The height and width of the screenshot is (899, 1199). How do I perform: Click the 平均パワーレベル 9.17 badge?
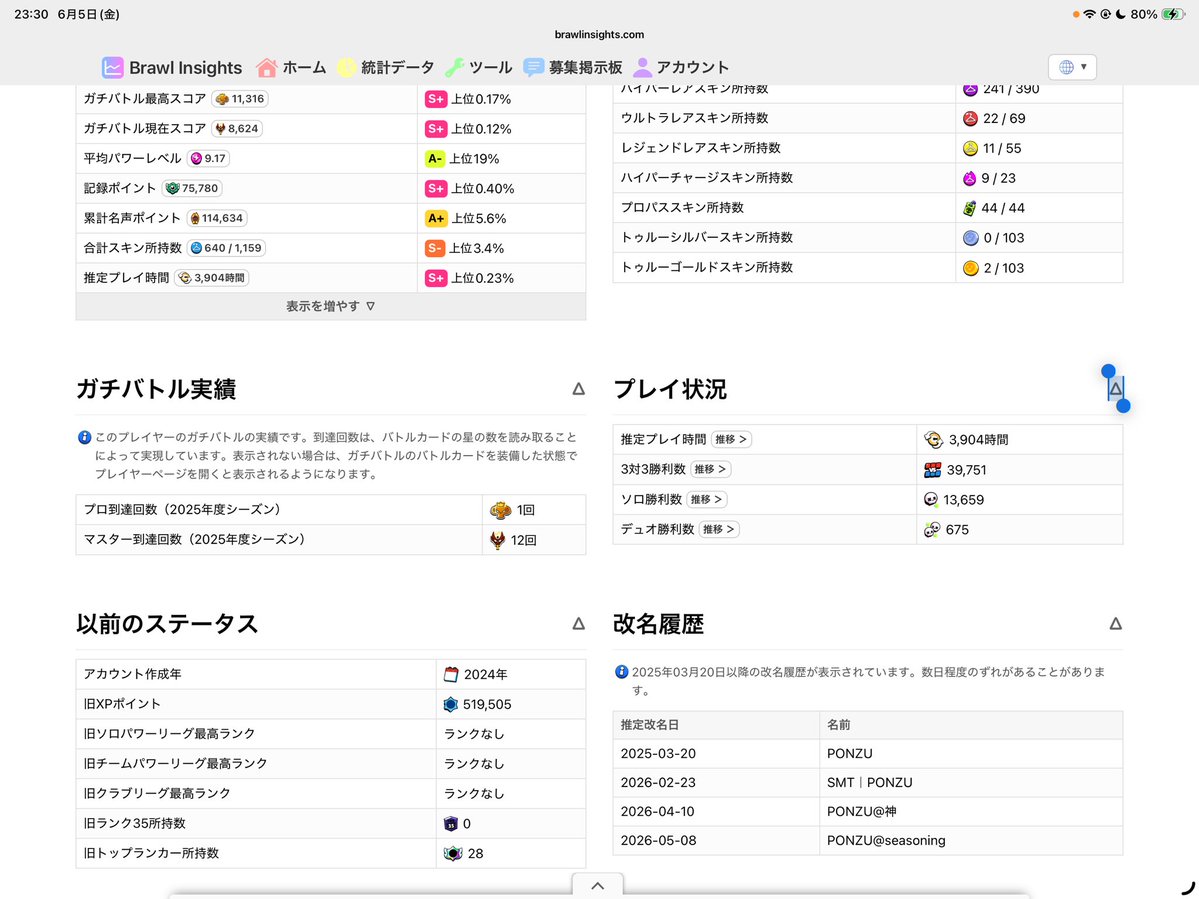(x=208, y=158)
